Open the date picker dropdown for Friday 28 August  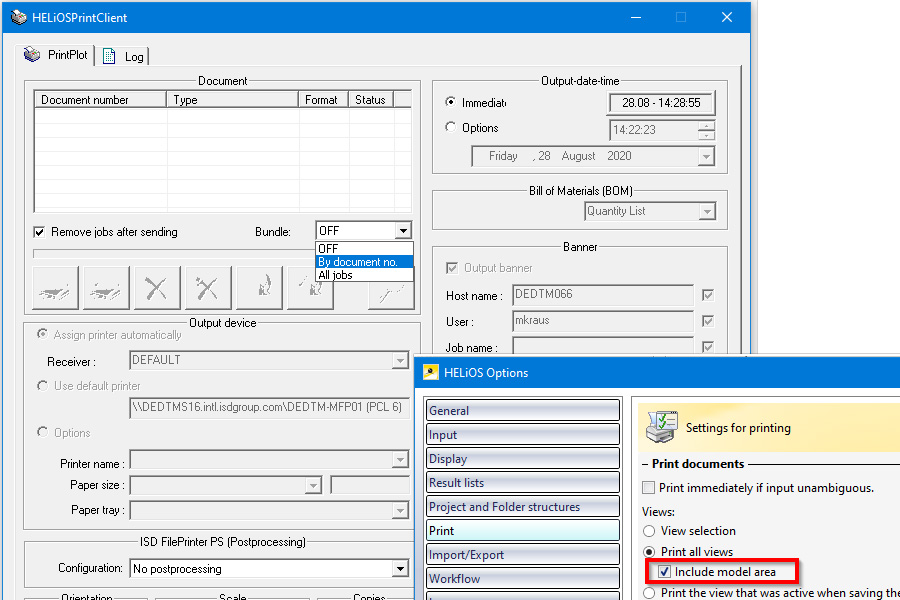[x=706, y=157]
